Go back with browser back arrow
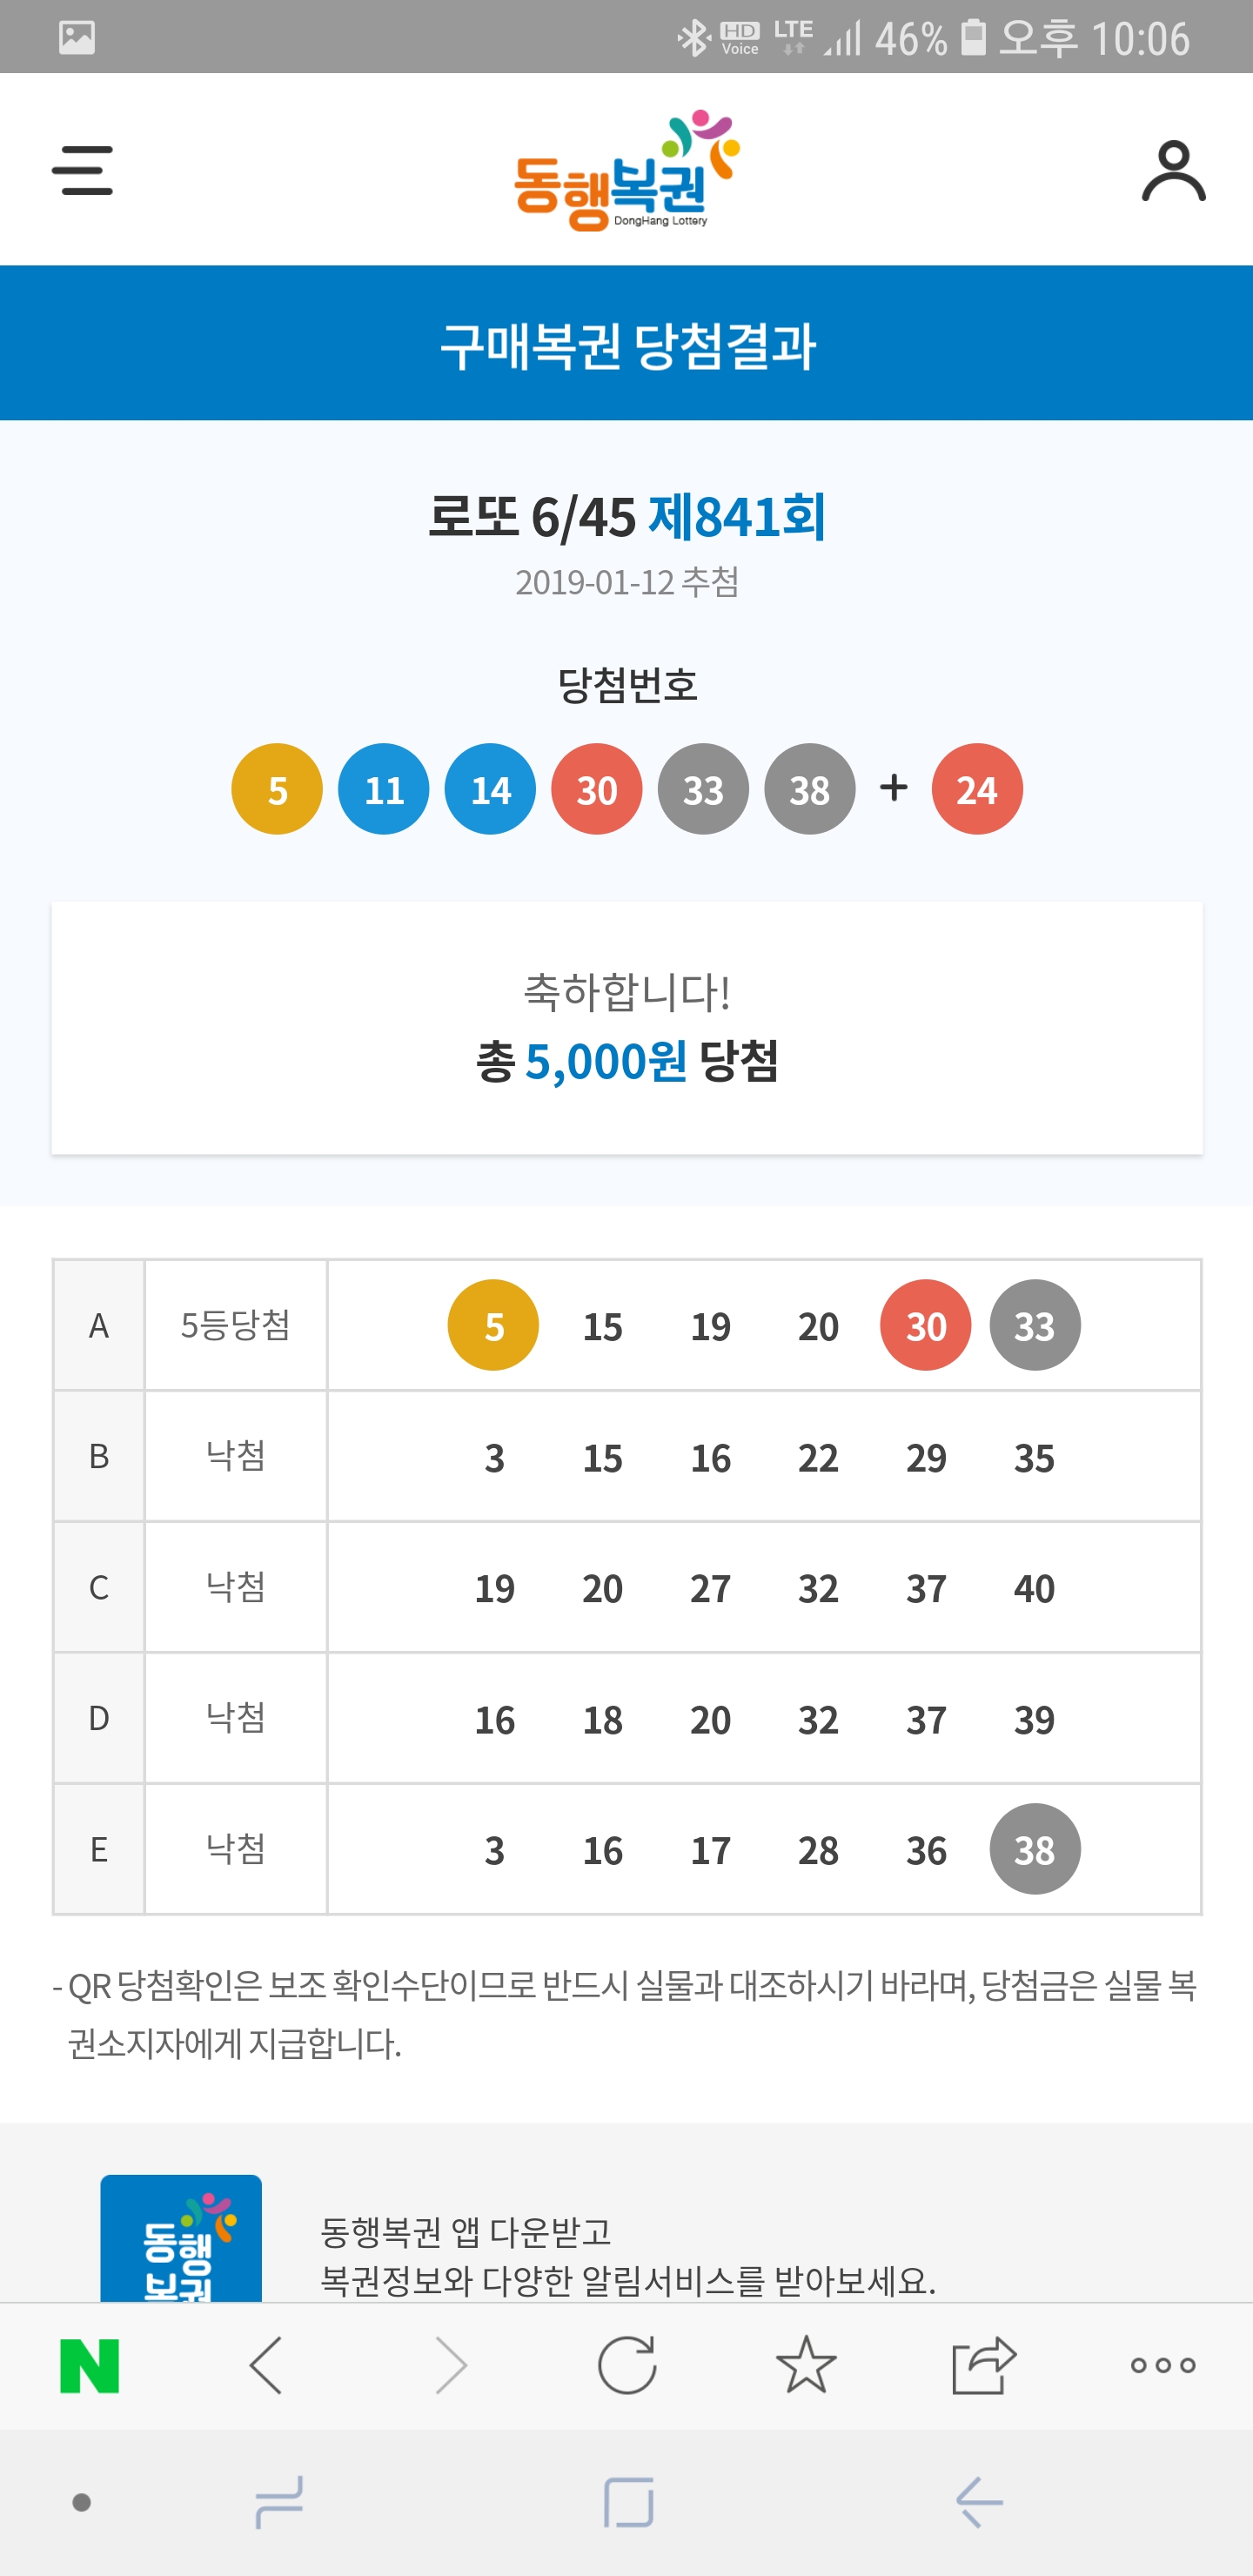Image resolution: width=1253 pixels, height=2576 pixels. pyautogui.click(x=267, y=2365)
